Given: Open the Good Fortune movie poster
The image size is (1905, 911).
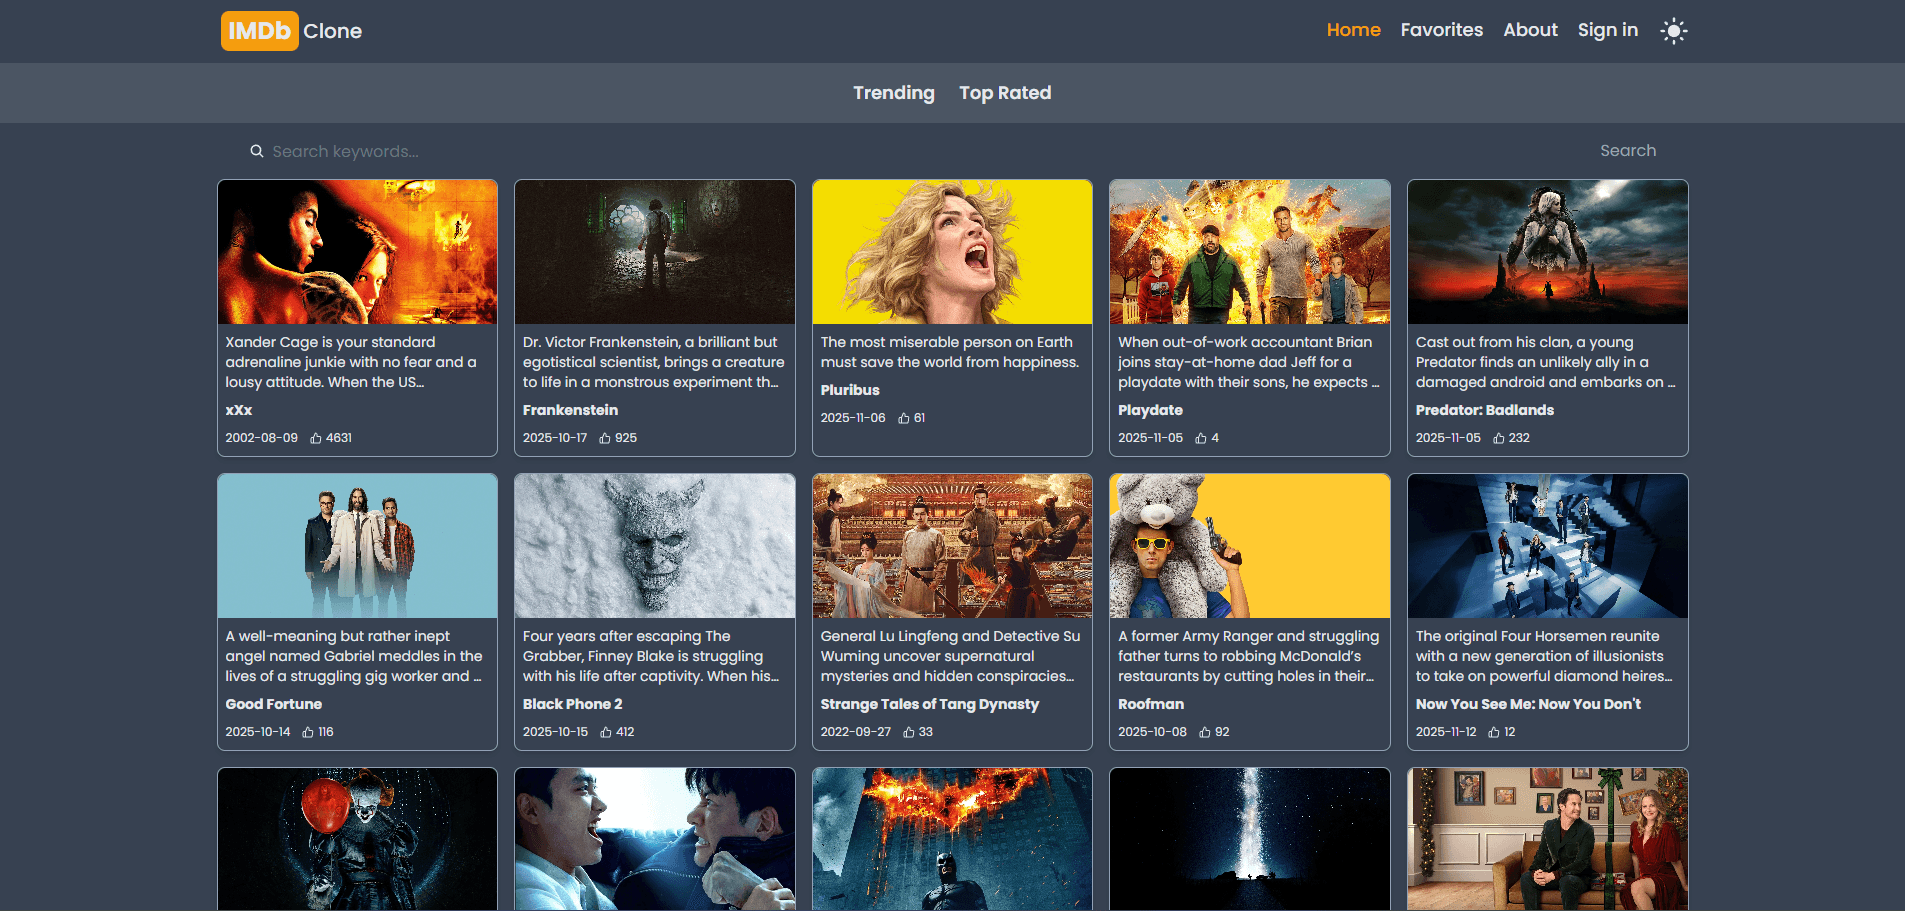Looking at the screenshot, I should (357, 546).
